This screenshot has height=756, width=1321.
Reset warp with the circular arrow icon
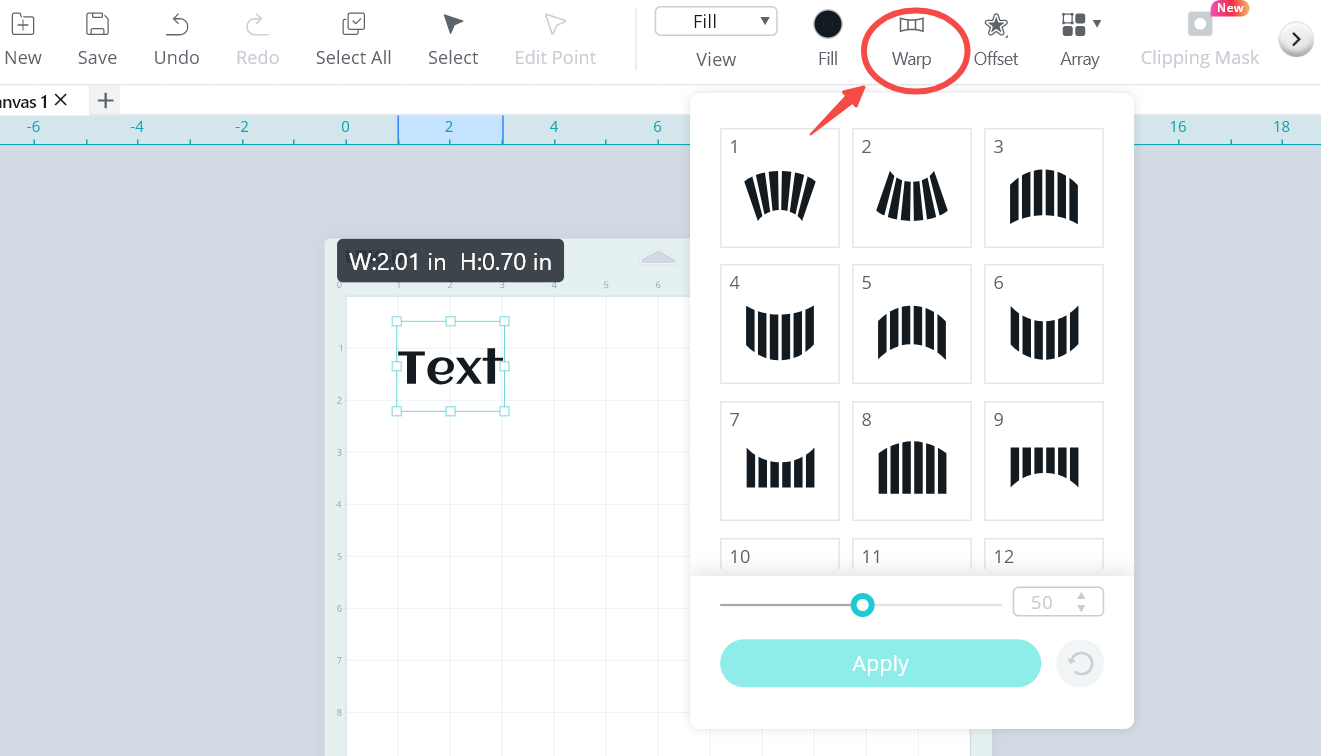(1080, 664)
